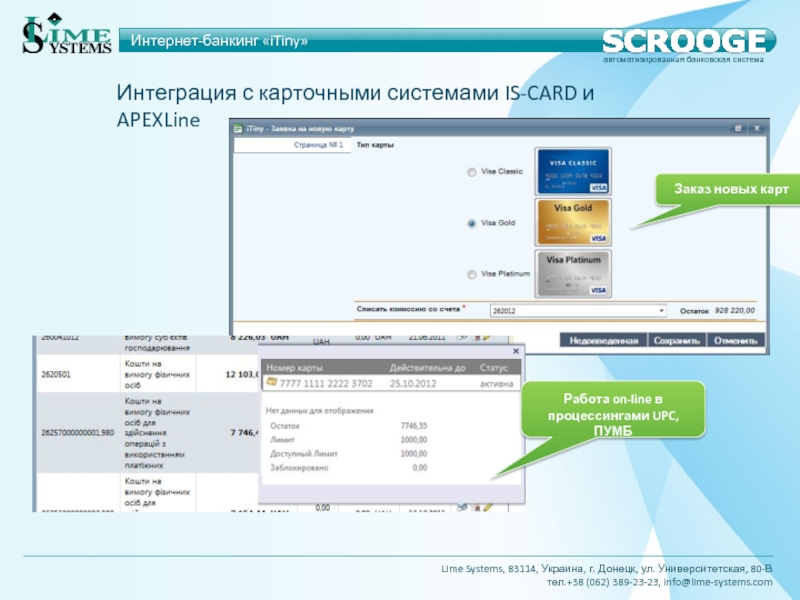Screen dimensions: 800x600
Task: Close the iTiny new card request window
Action: coord(757,128)
